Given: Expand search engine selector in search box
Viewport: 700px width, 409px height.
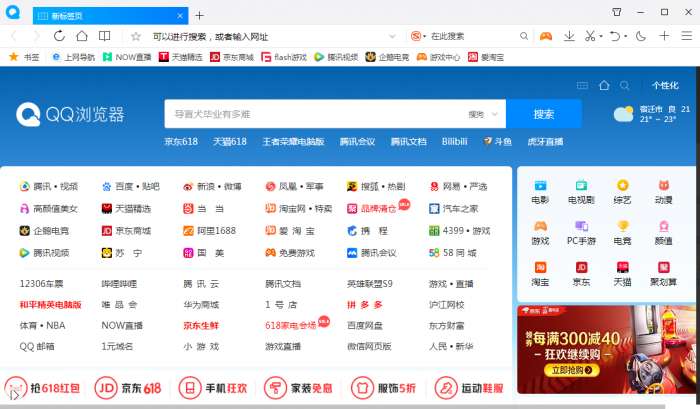Looking at the screenshot, I should [x=483, y=114].
